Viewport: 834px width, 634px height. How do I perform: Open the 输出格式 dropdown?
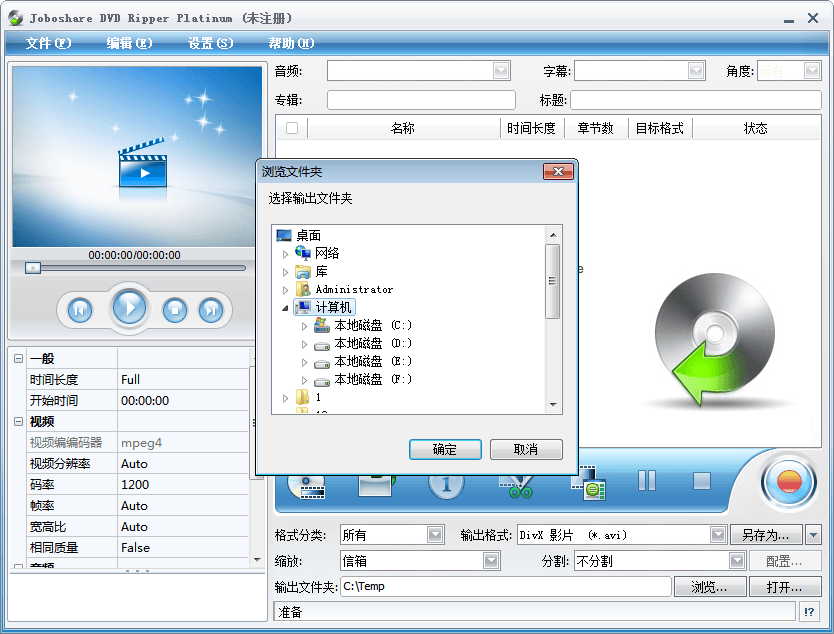coord(717,535)
